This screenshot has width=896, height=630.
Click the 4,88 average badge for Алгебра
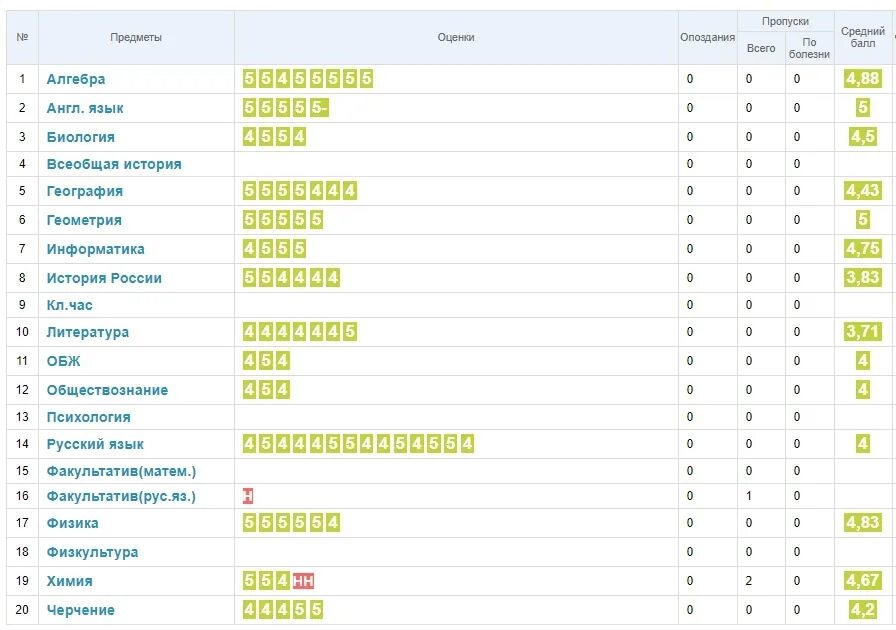coord(862,78)
